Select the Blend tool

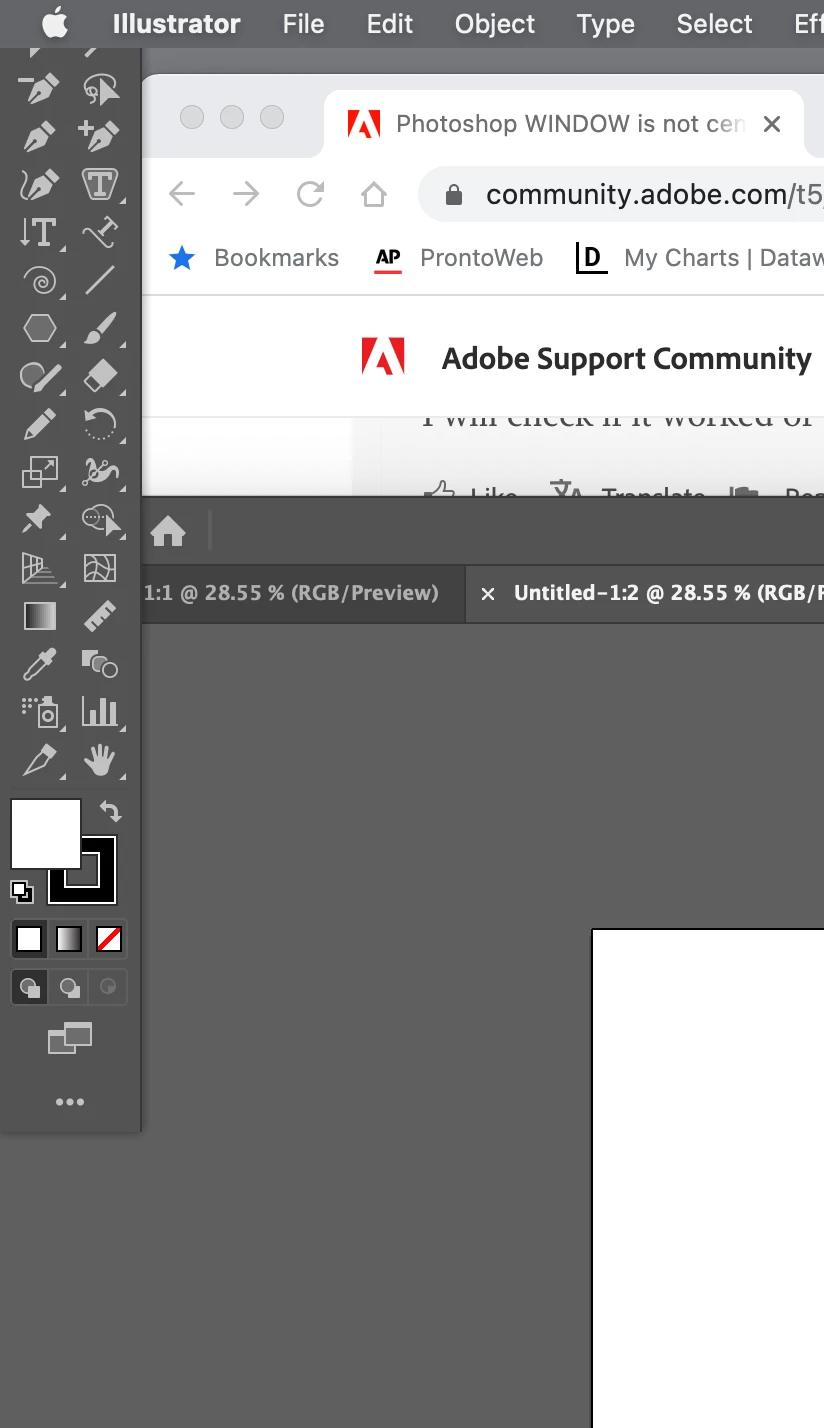point(99,664)
